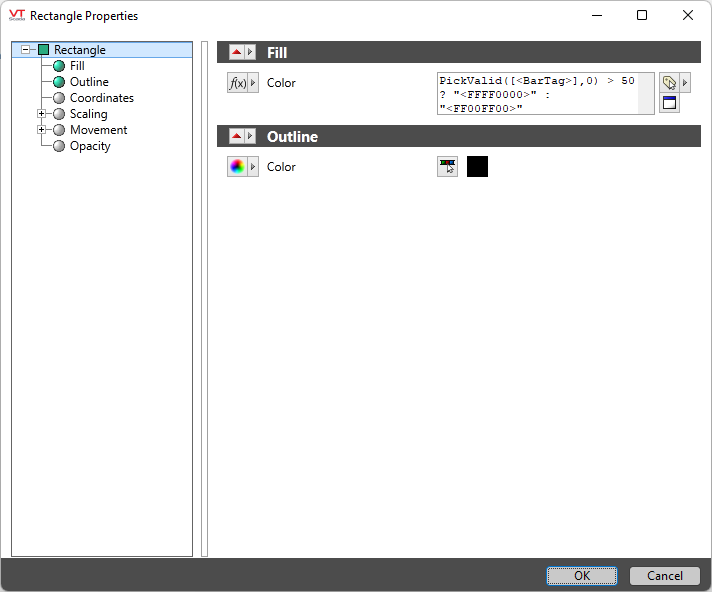Collapse the Rectangle tree node
This screenshot has width=712, height=592.
pos(26,50)
